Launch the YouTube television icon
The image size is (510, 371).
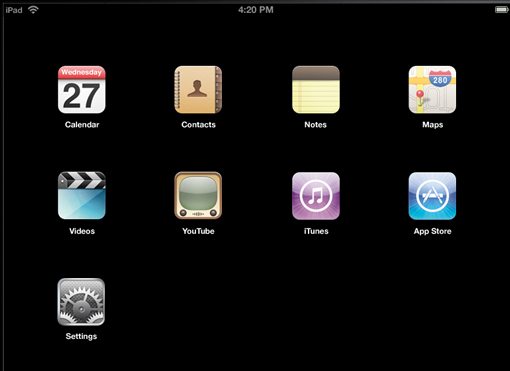pos(198,196)
